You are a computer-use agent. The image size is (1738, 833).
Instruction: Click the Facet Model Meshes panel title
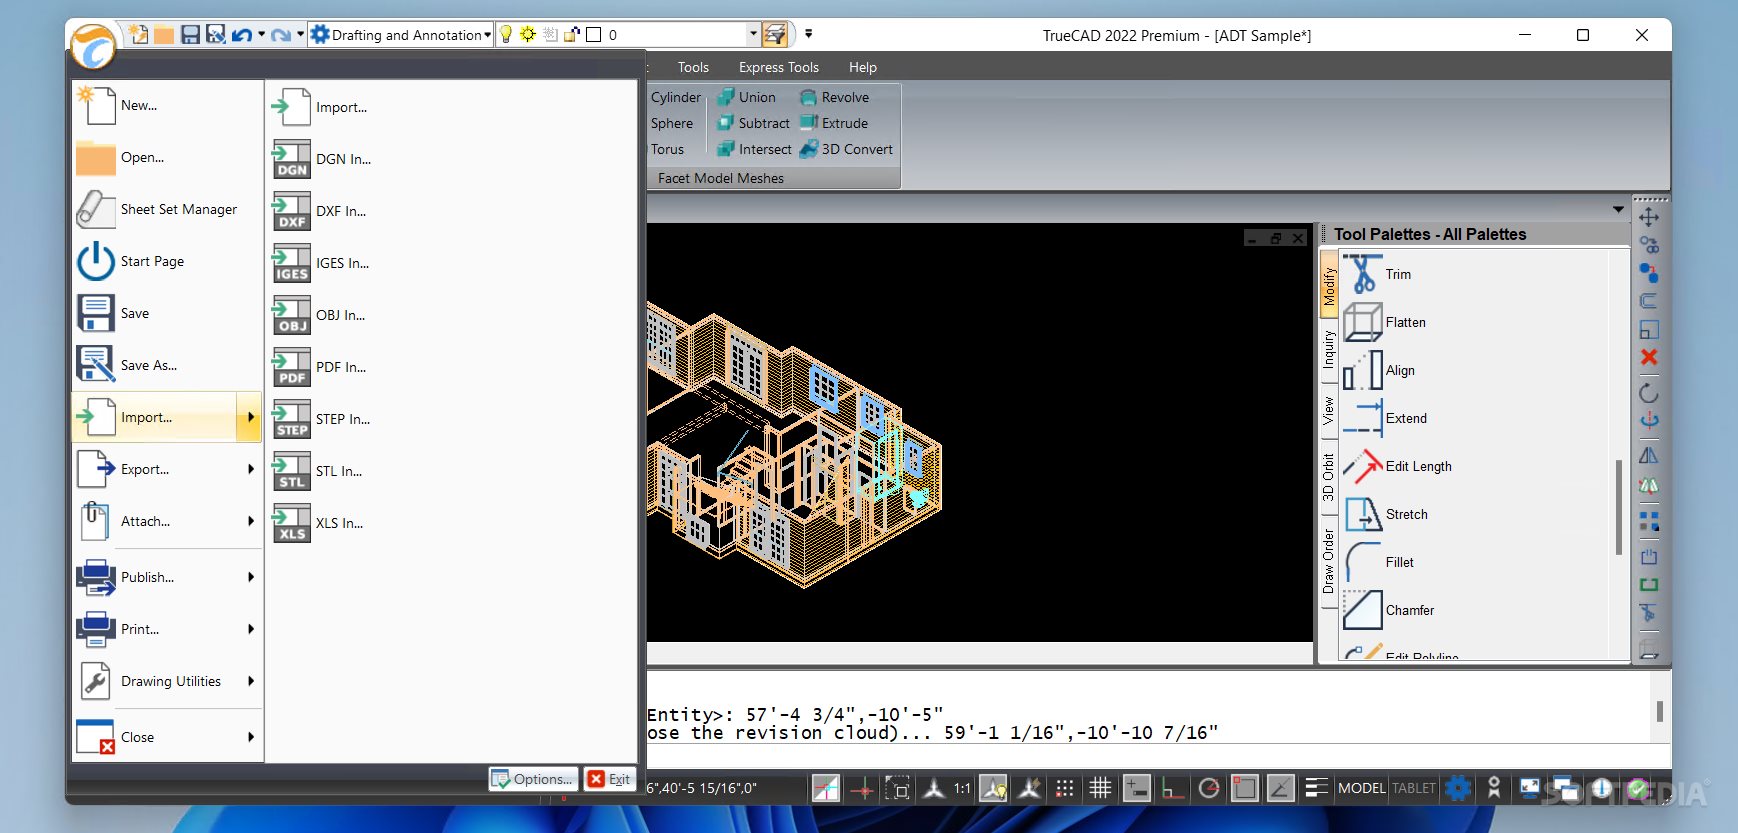tap(721, 178)
